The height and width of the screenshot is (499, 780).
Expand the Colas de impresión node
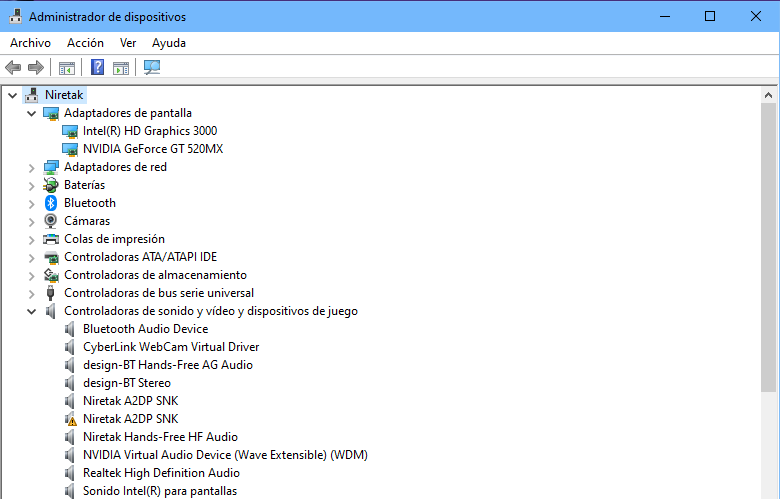[31, 240]
